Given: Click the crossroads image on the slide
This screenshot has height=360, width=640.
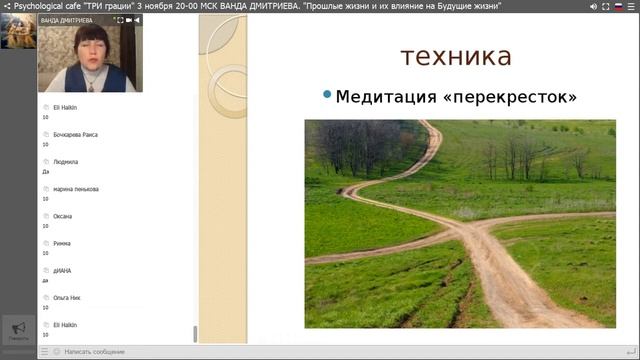Looking at the screenshot, I should (460, 224).
